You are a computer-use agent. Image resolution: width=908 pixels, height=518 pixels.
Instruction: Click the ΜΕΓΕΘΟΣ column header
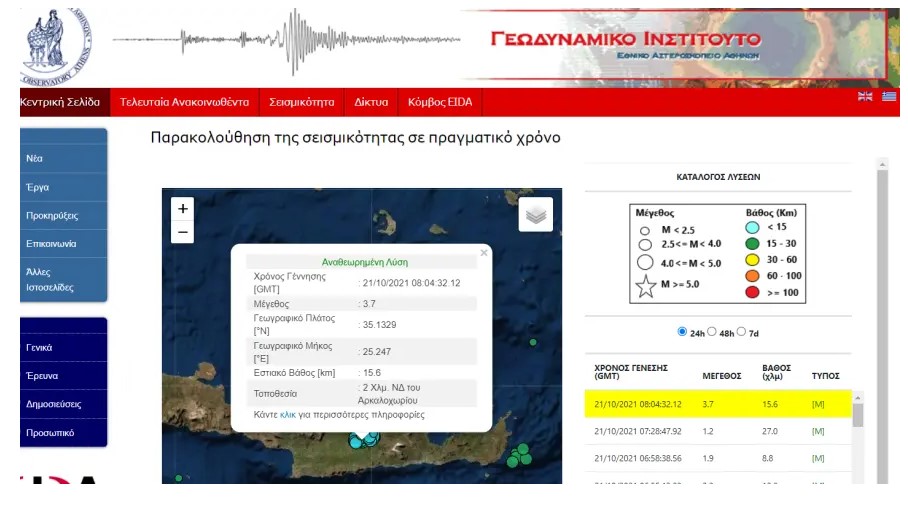(722, 376)
